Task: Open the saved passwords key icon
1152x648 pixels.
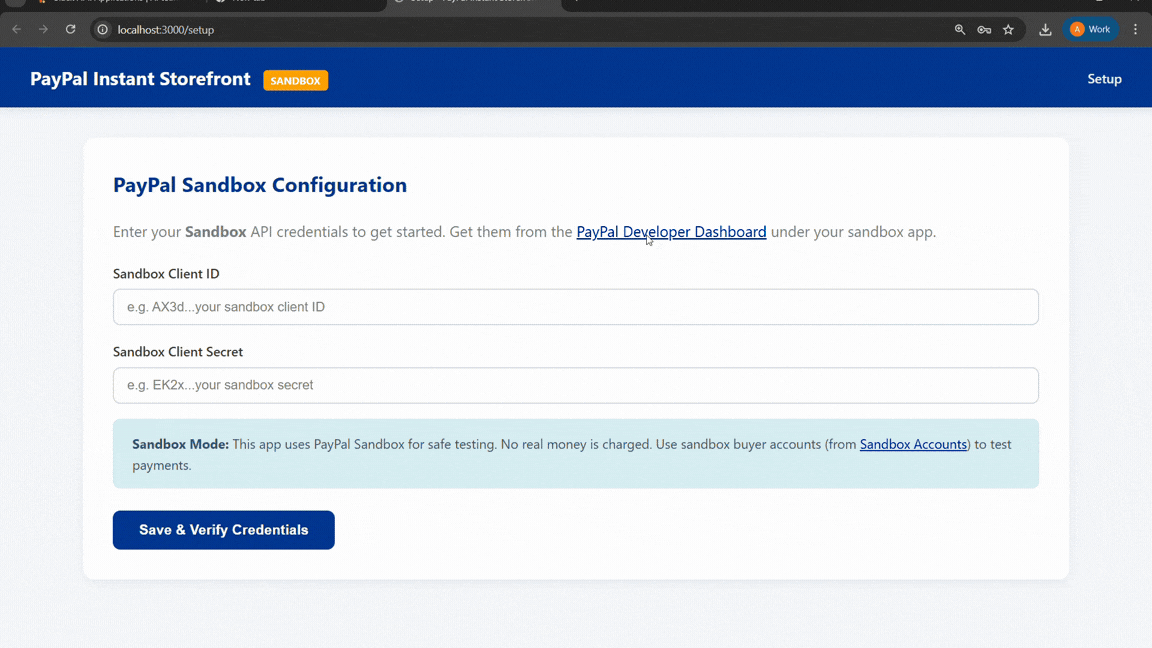Action: pos(984,29)
